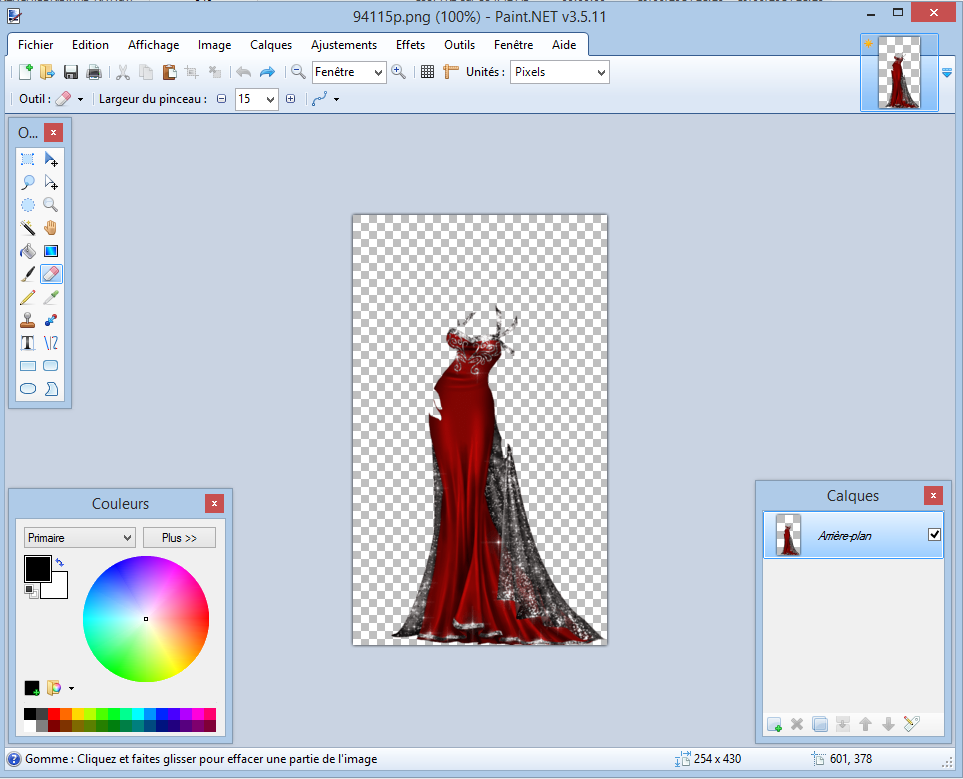Viewport: 963px width, 779px height.
Task: Open the Unités combo box
Action: [558, 72]
